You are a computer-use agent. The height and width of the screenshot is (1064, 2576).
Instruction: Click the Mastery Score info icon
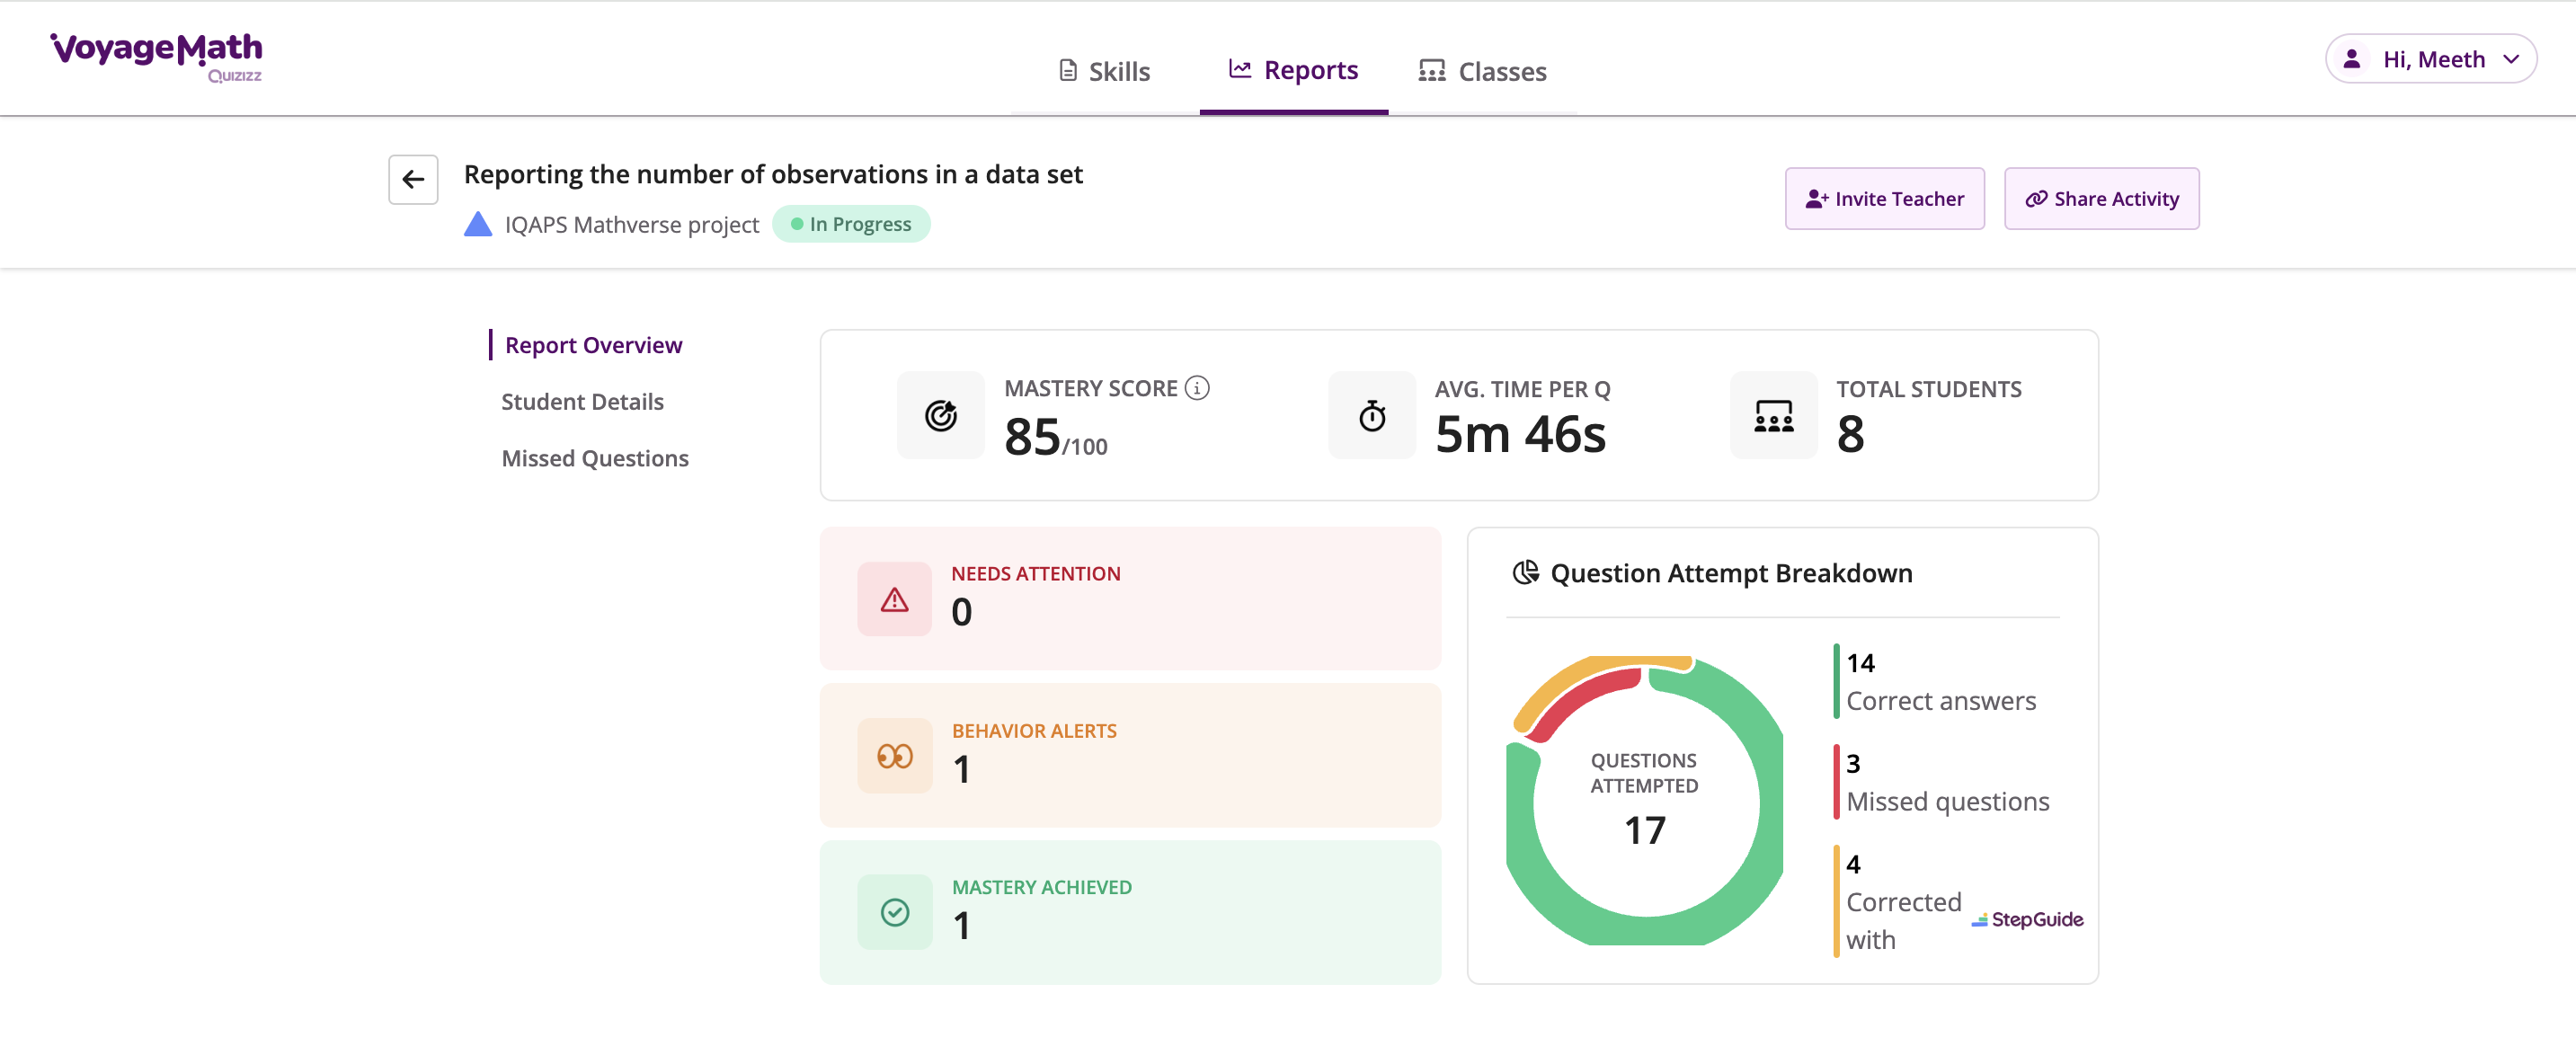point(1196,388)
